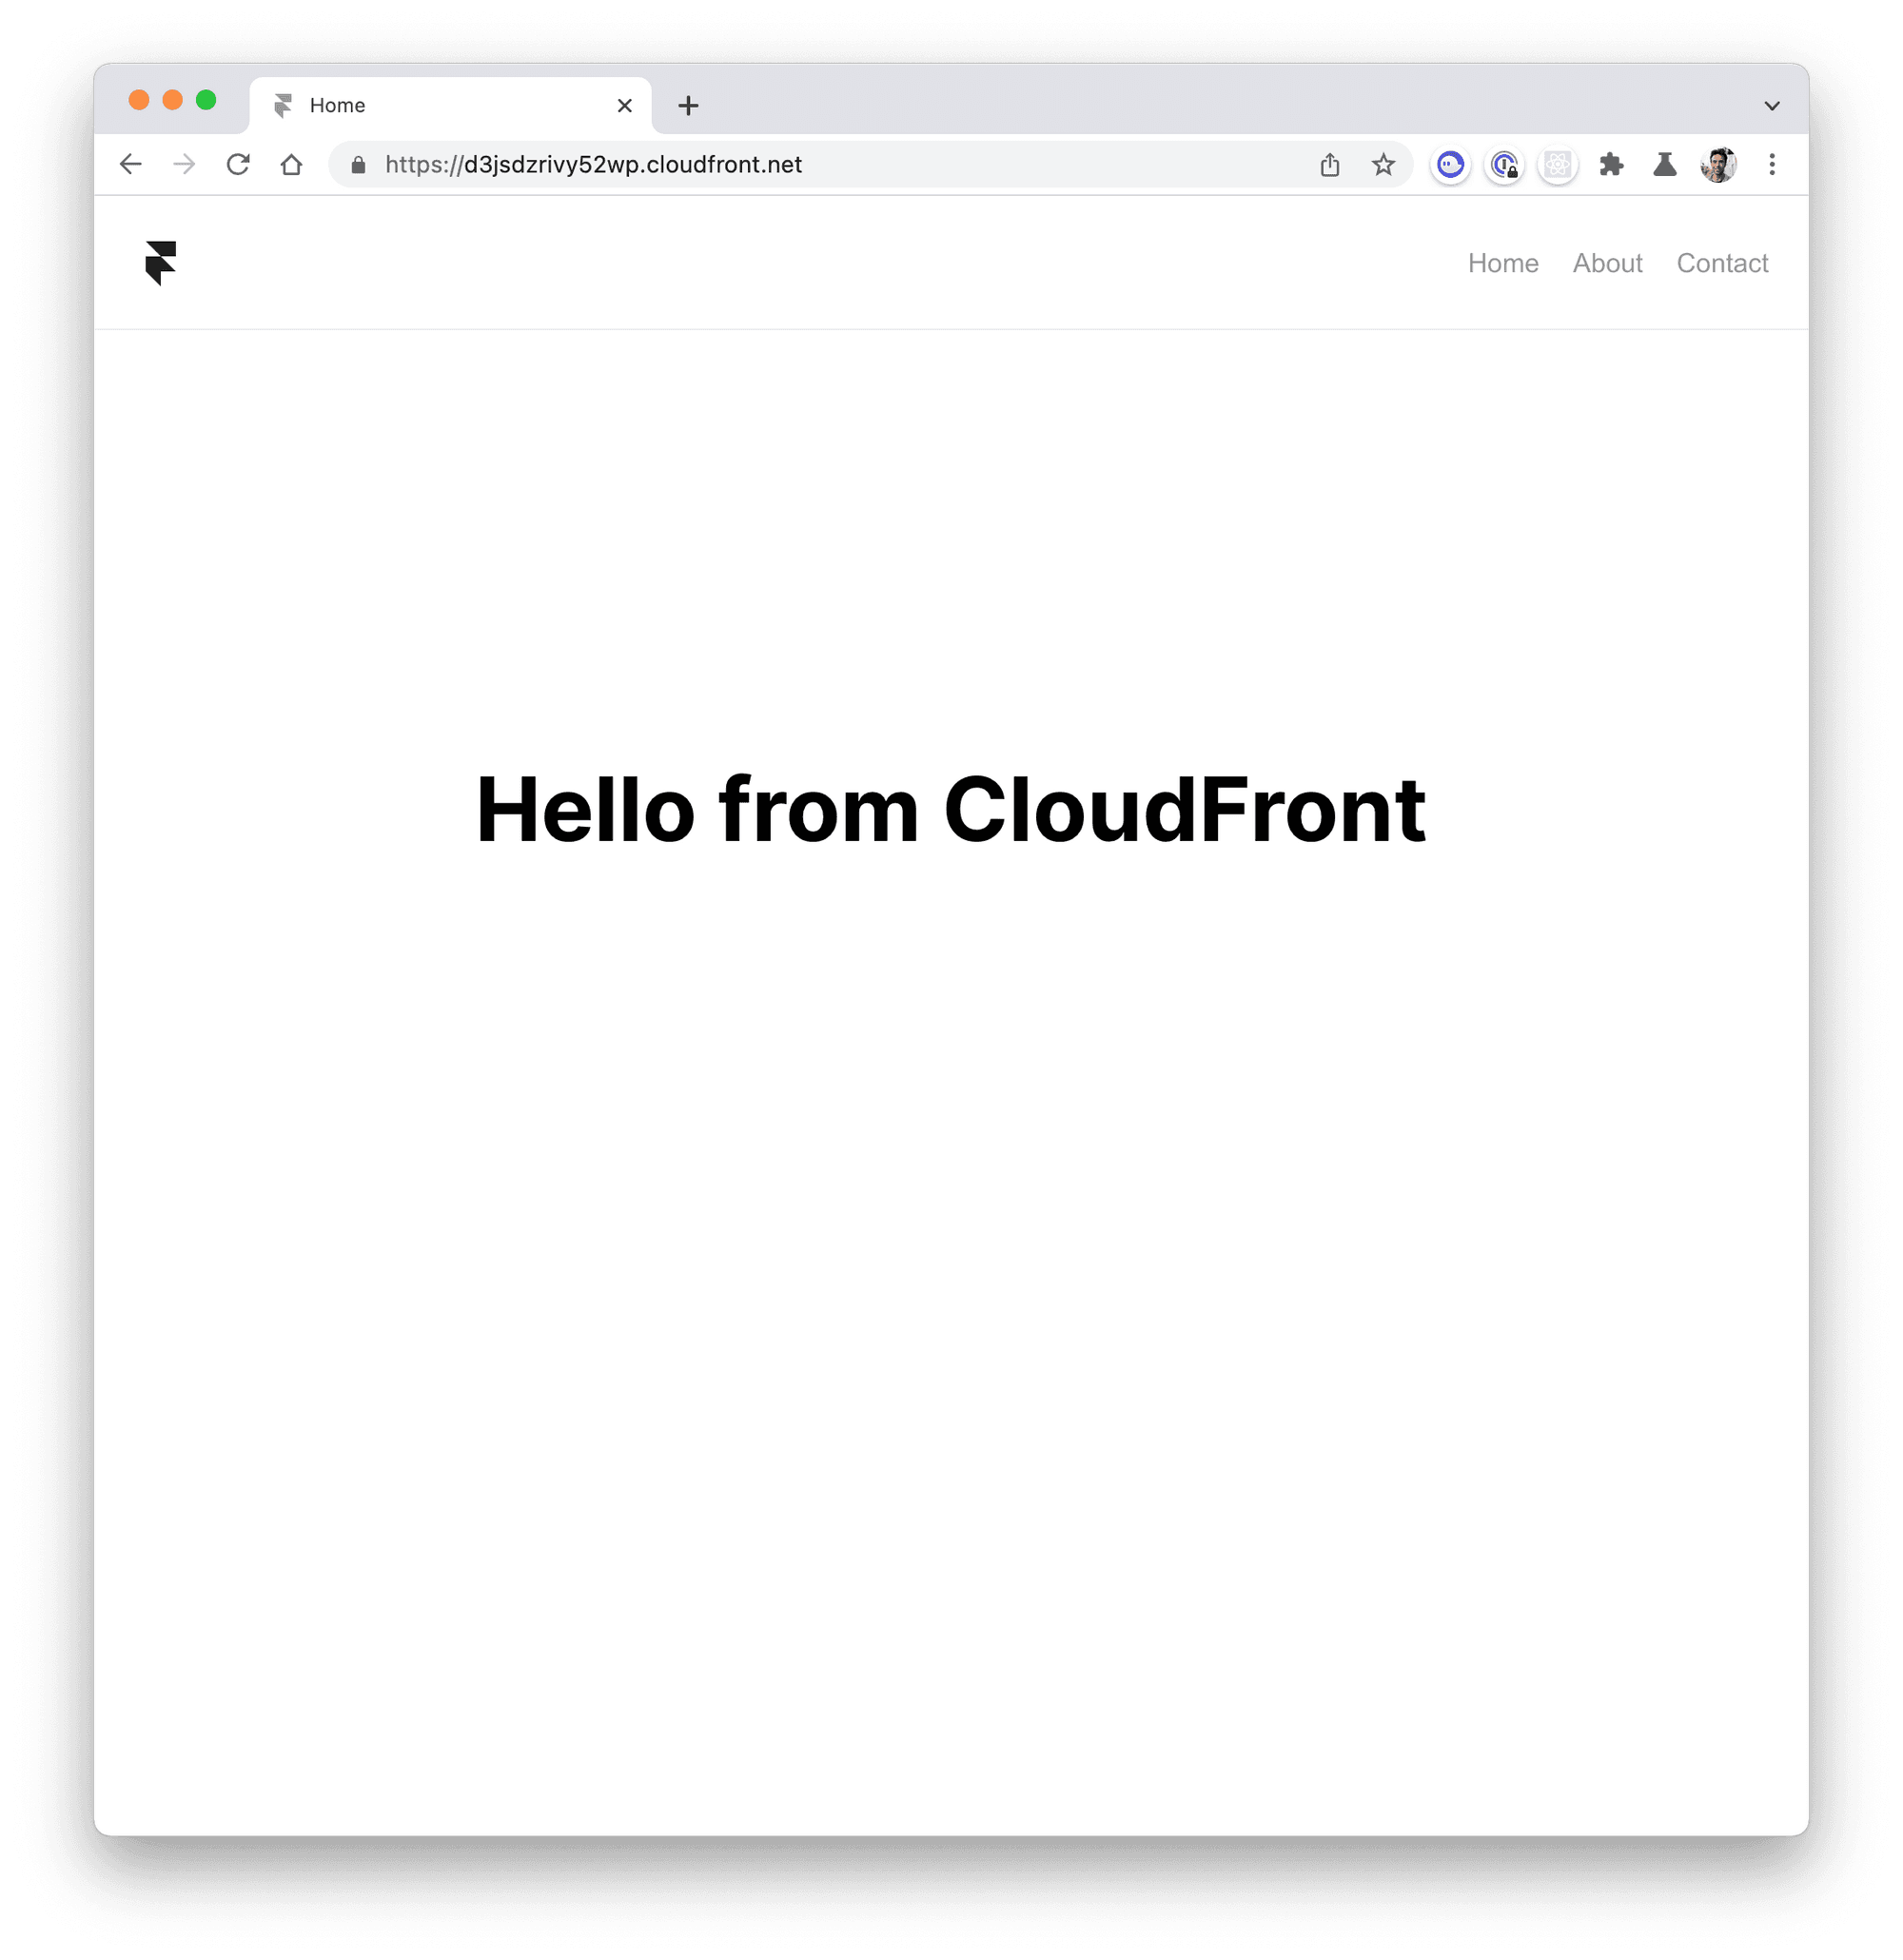
Task: Open a new tab with plus button
Action: click(688, 105)
